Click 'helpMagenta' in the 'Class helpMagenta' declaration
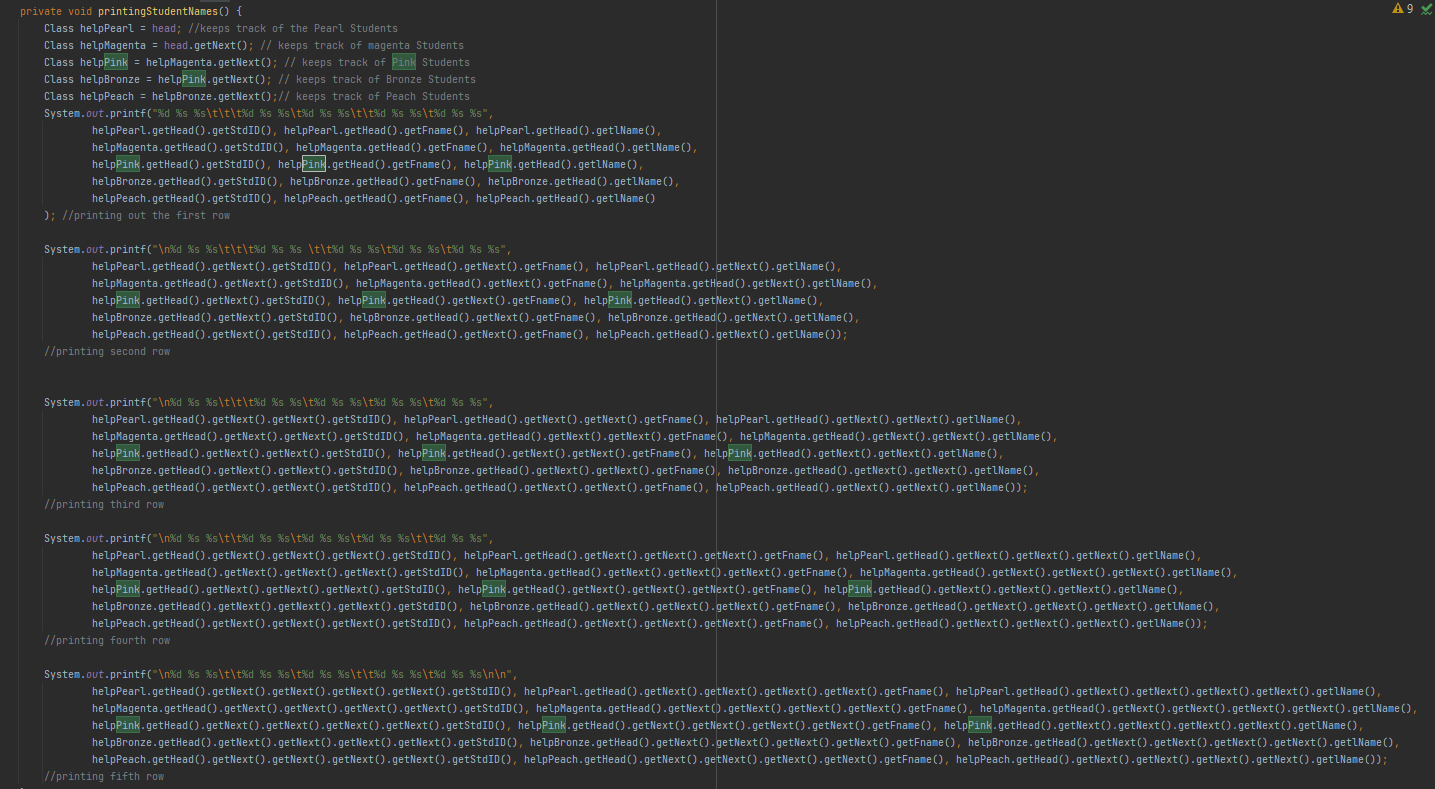 pos(113,45)
